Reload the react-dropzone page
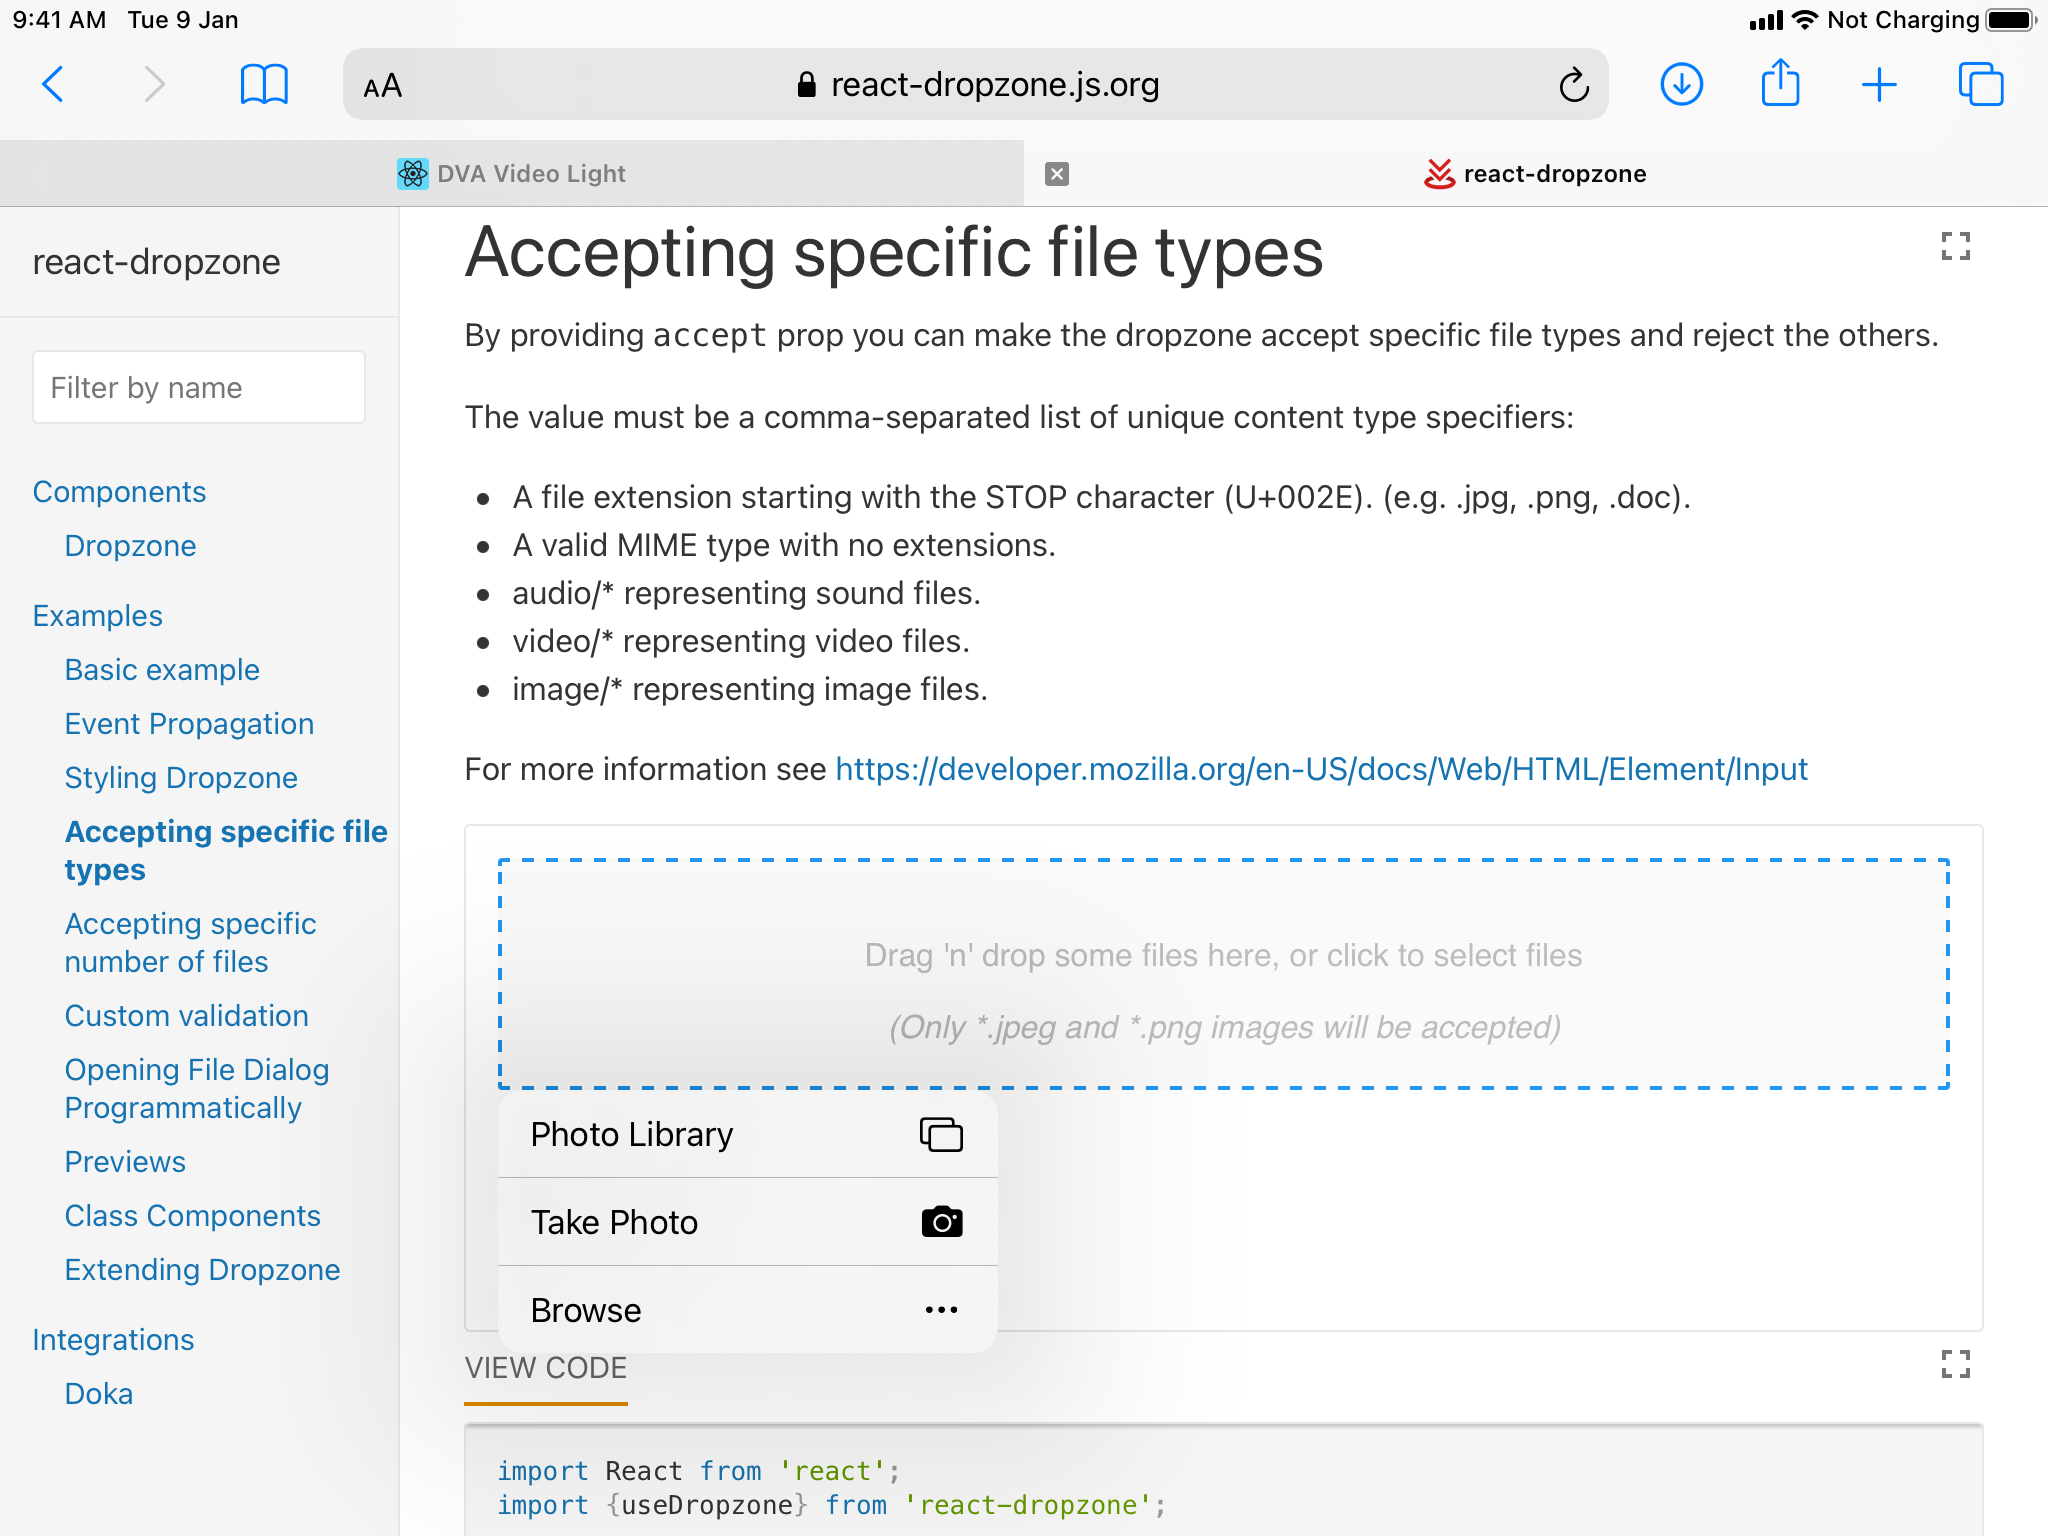 (1574, 84)
